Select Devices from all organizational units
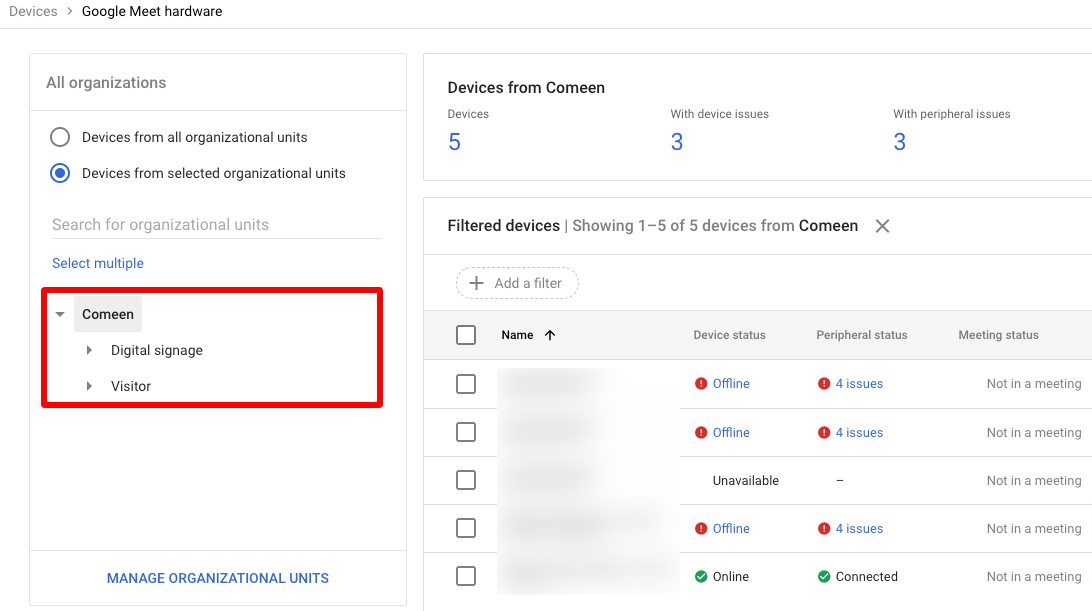The image size is (1092, 611). (60, 137)
